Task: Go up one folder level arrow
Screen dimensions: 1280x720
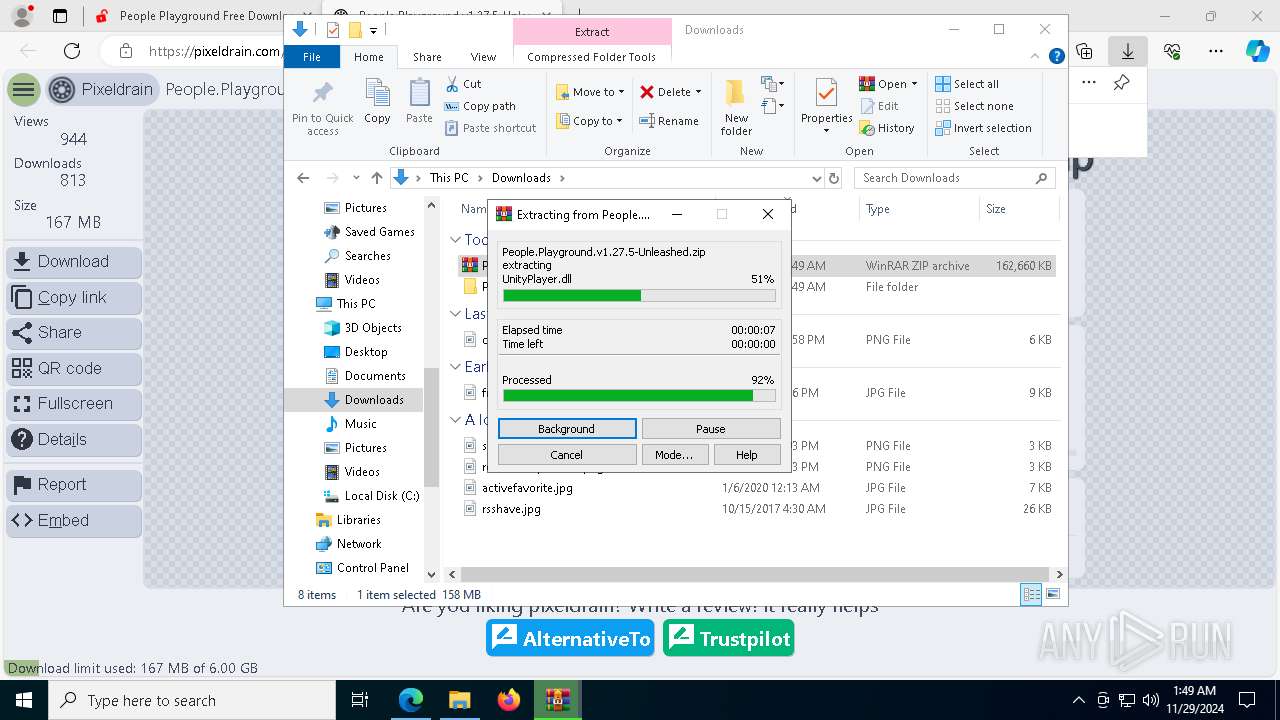Action: click(376, 178)
